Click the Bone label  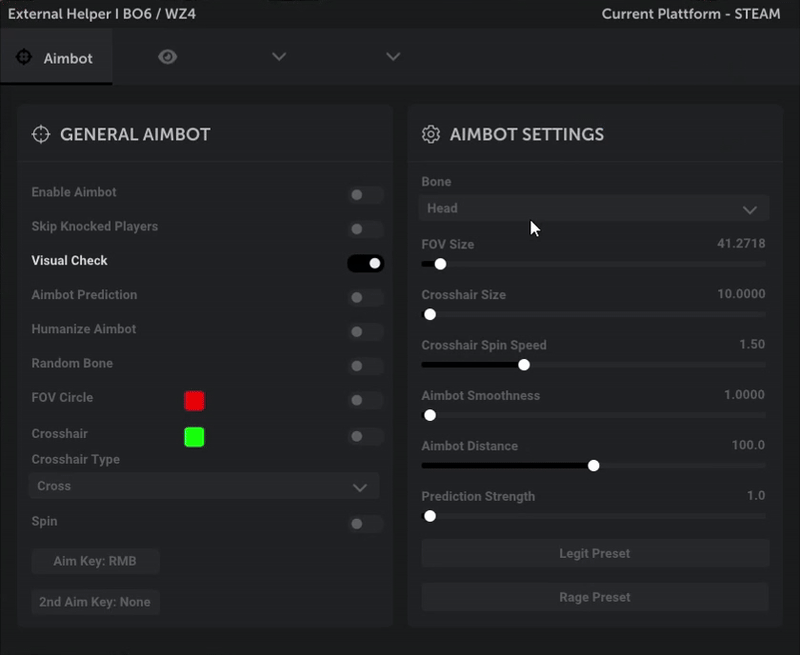pyautogui.click(x=436, y=182)
